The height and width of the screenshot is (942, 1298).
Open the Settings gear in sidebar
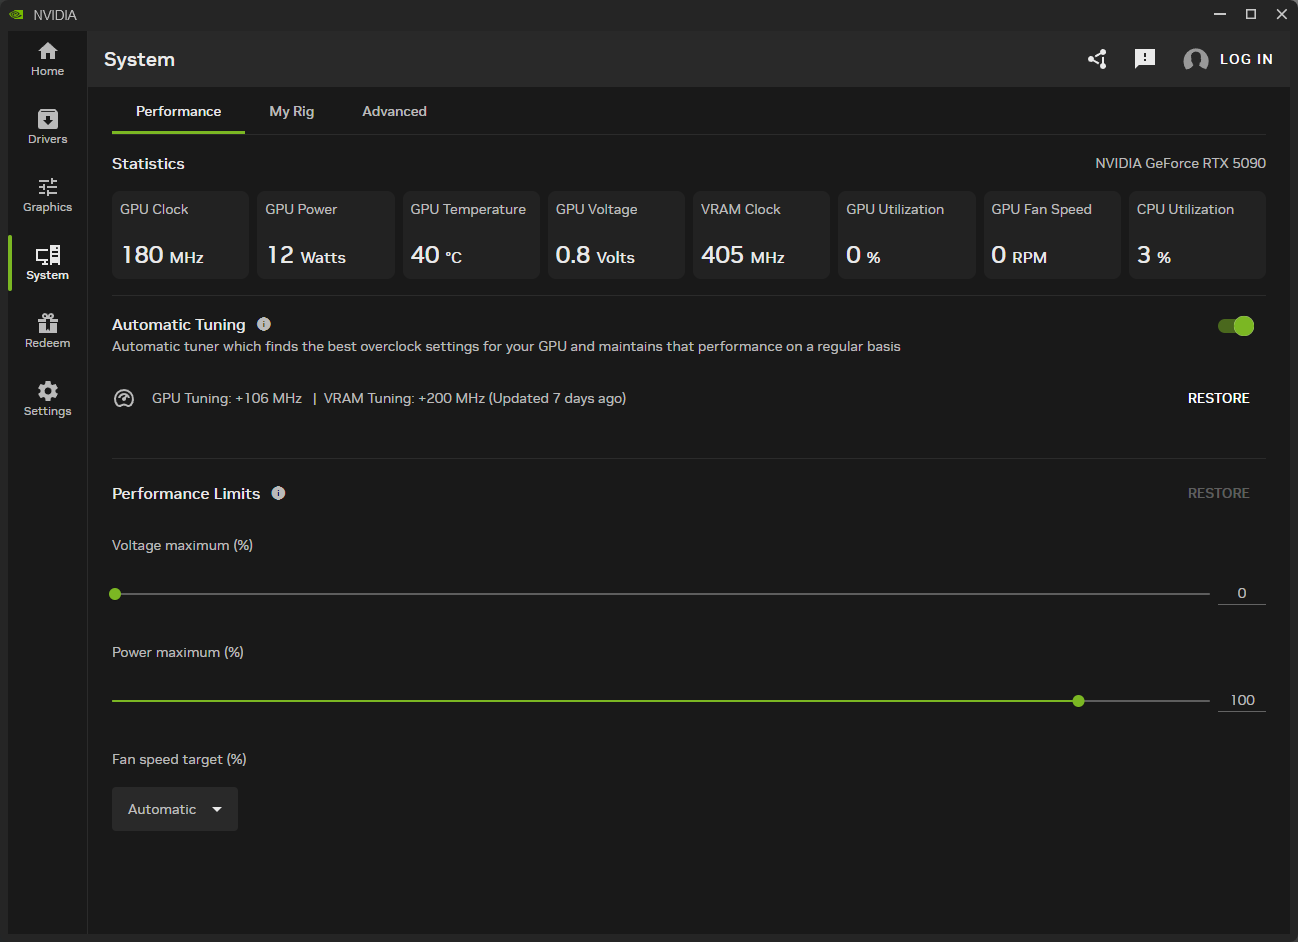[47, 399]
